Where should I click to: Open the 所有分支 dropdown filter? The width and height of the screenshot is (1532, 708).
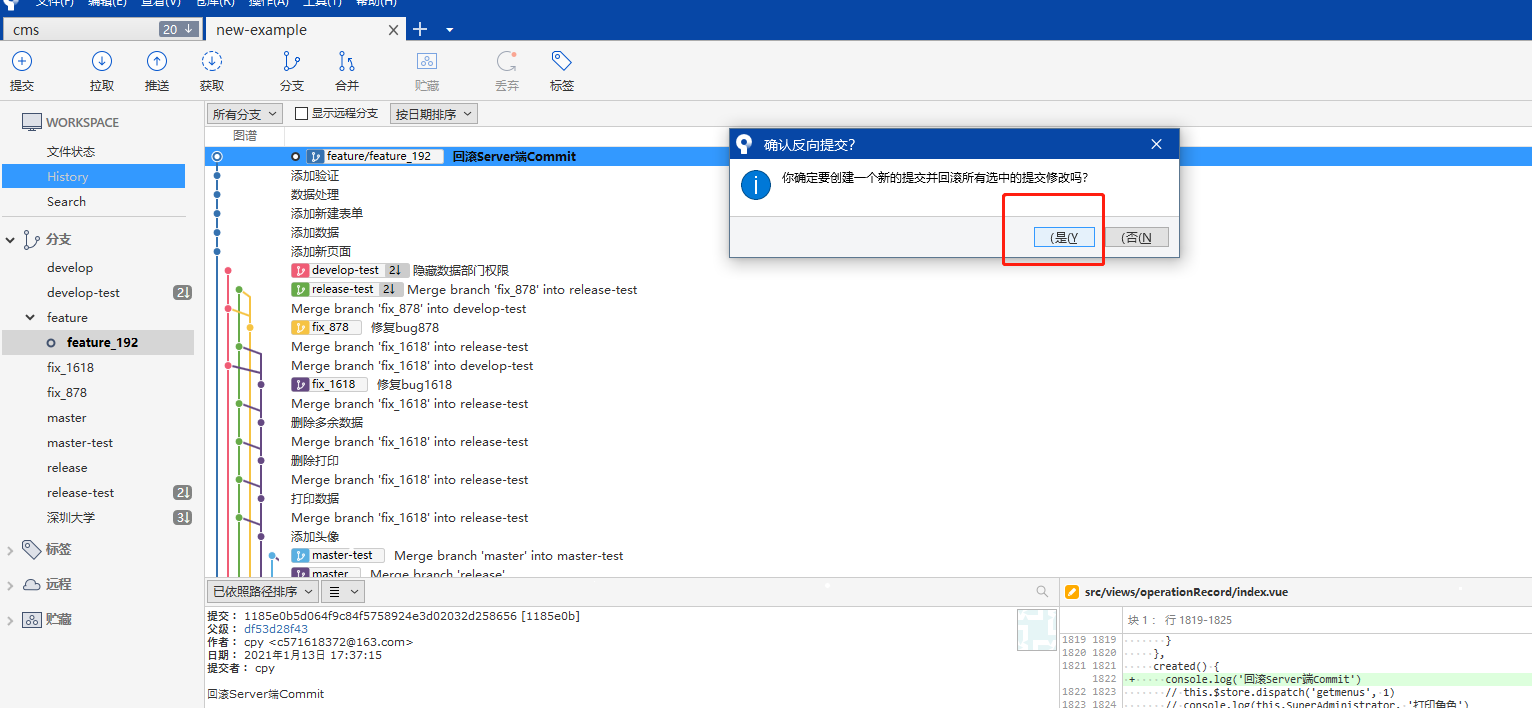pyautogui.click(x=244, y=114)
